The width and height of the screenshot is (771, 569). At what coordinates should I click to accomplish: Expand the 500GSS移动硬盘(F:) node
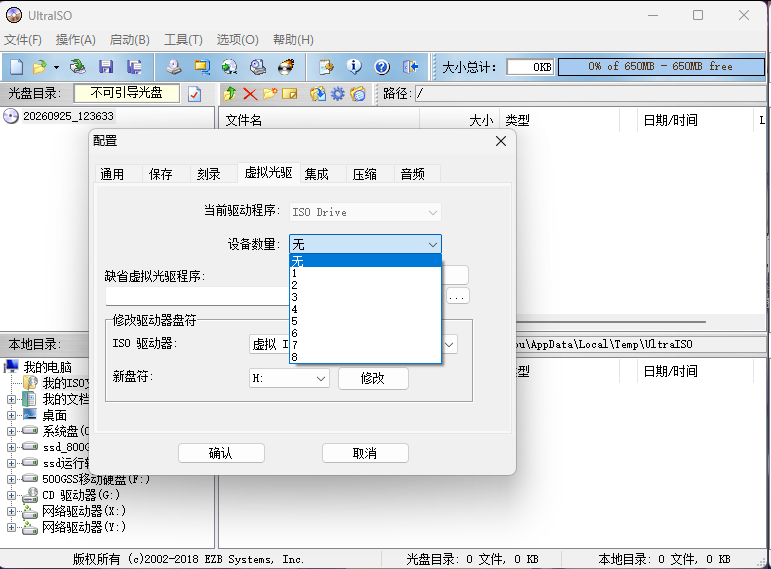(x=11, y=479)
